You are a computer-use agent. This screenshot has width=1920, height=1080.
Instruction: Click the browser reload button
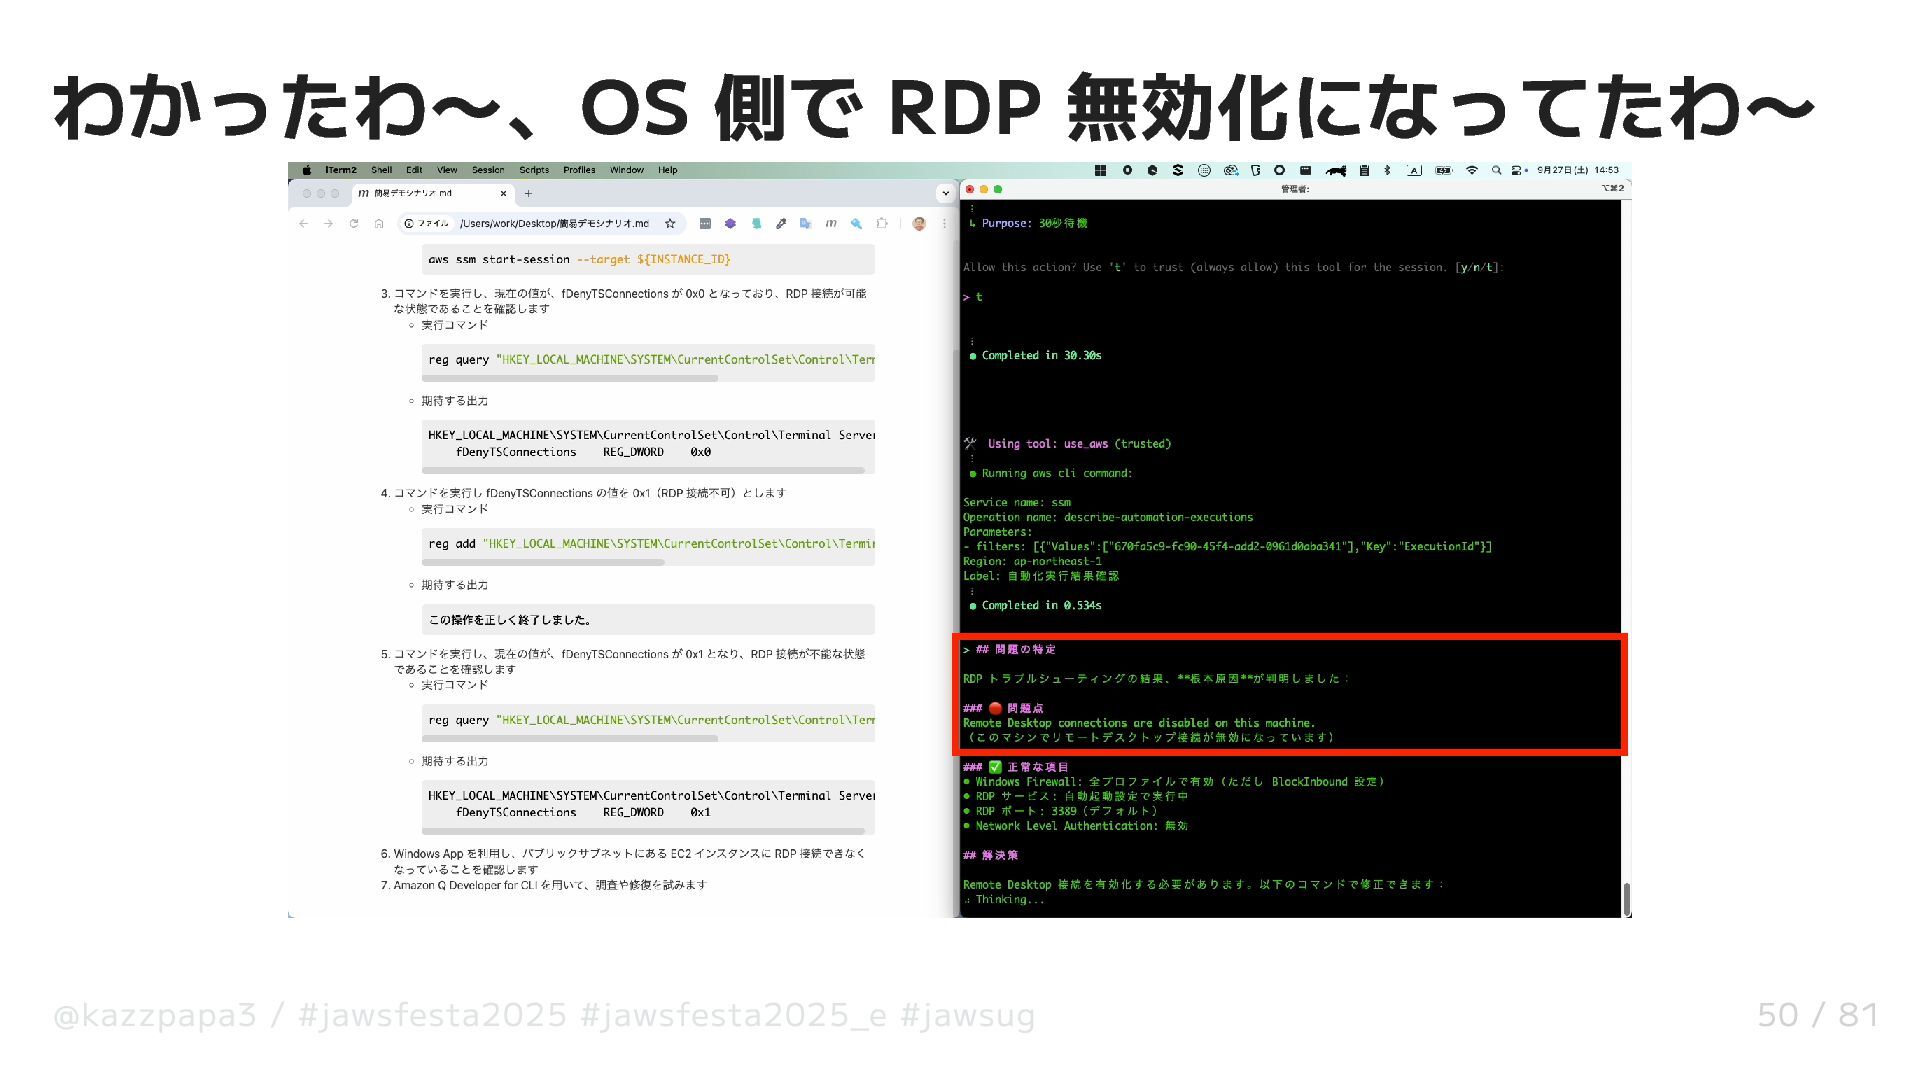tap(354, 224)
